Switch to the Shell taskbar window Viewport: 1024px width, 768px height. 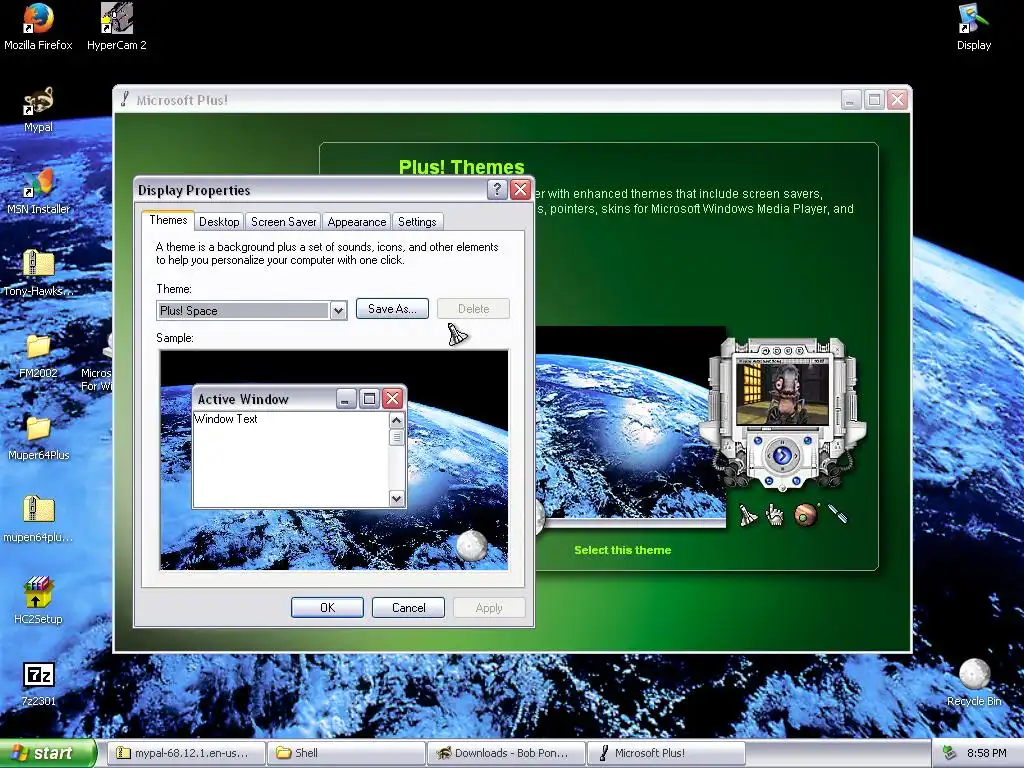(346, 753)
